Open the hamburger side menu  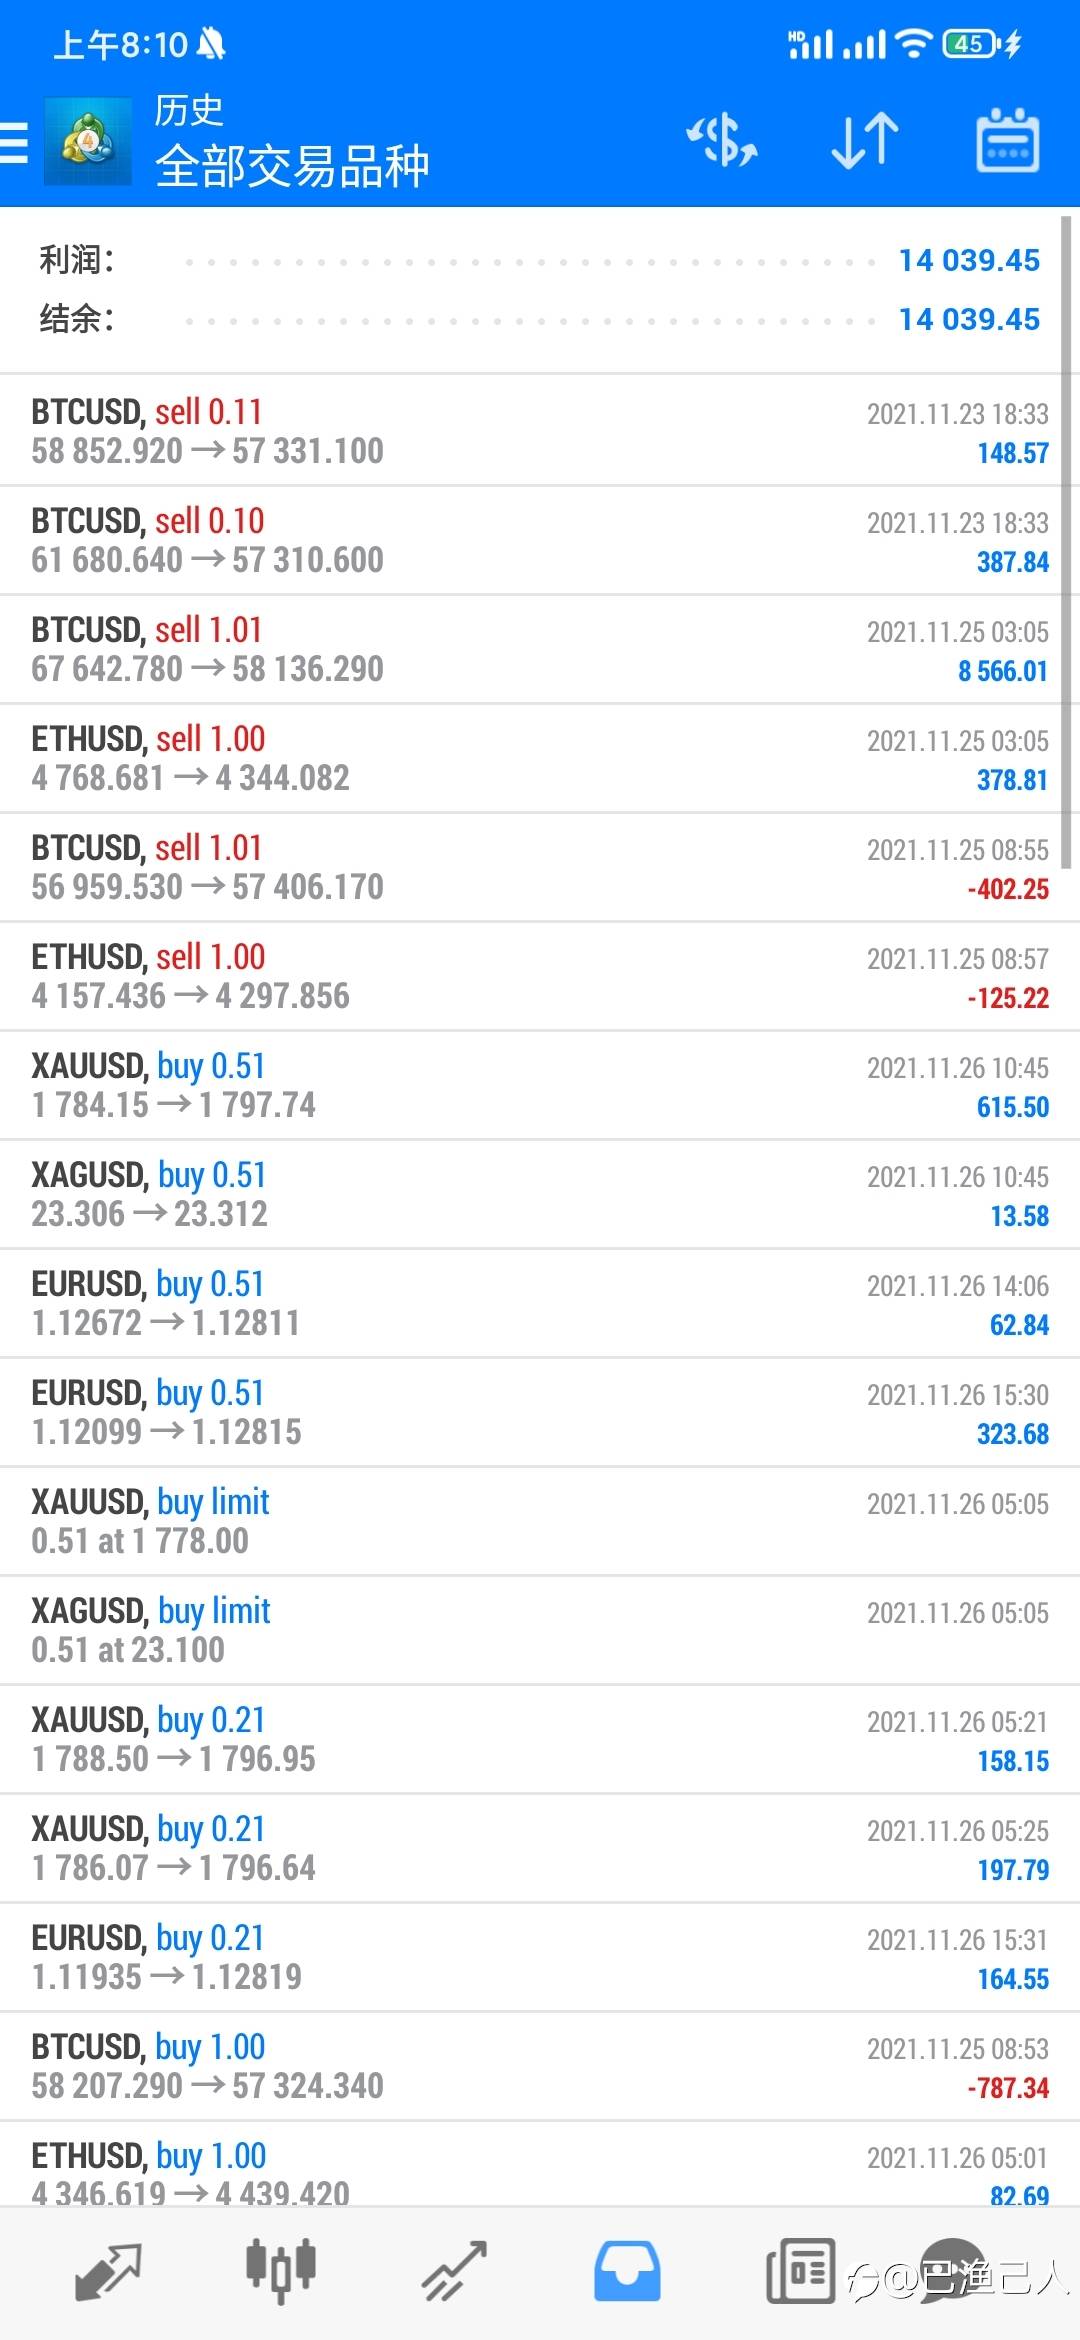pos(13,142)
